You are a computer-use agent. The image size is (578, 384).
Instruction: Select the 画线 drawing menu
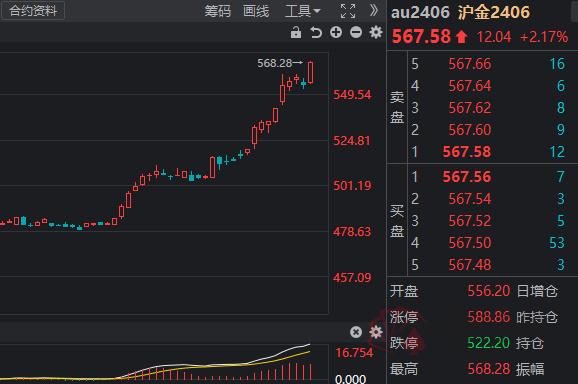pos(256,11)
